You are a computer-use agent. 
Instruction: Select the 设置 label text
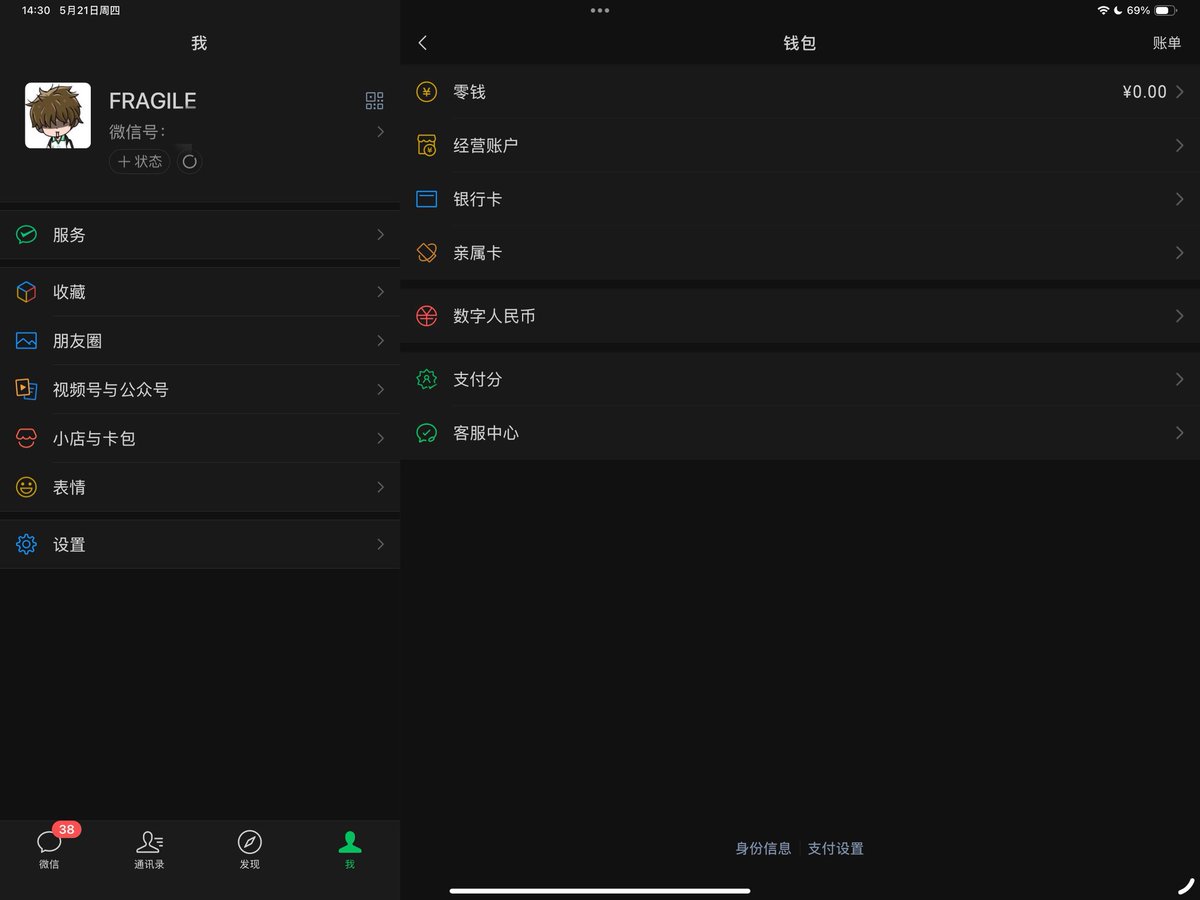[69, 544]
